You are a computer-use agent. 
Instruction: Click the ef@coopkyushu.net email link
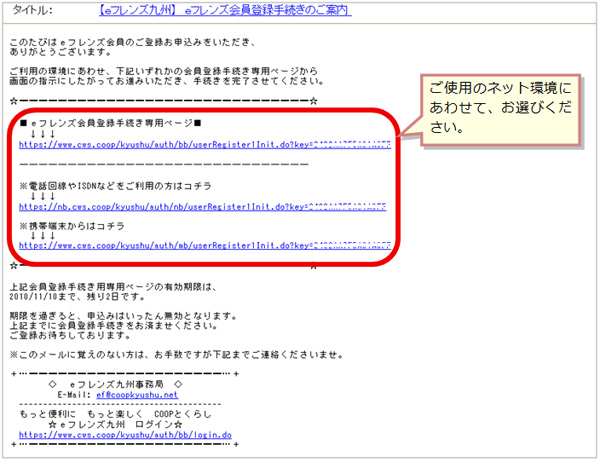137,395
